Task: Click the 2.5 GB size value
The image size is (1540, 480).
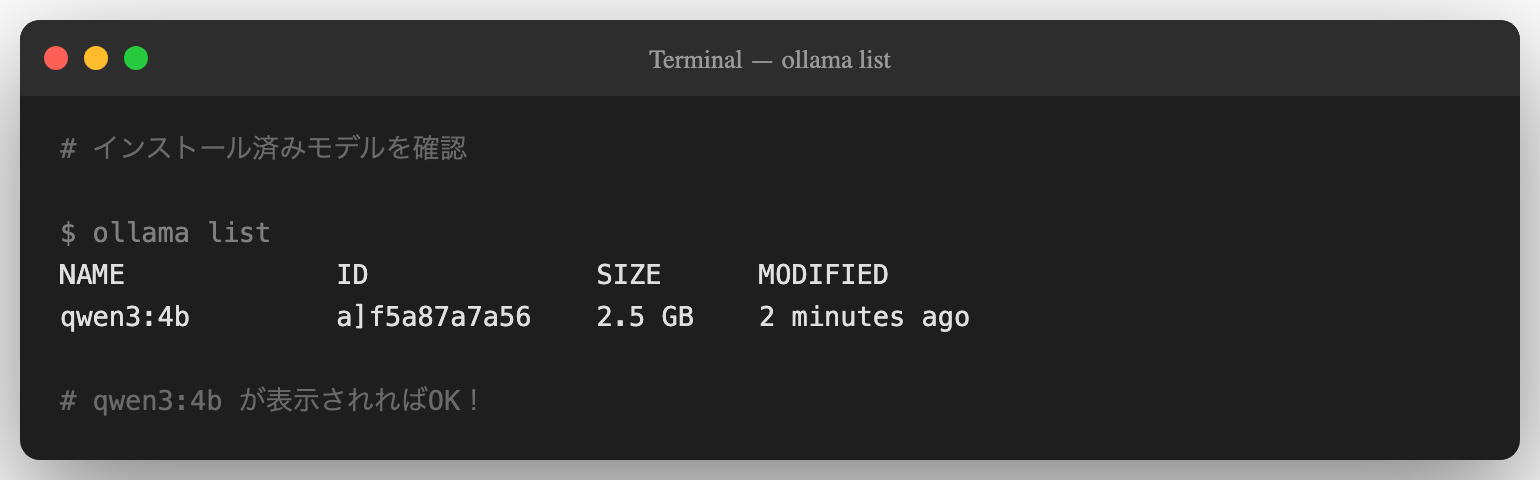Action: 644,318
